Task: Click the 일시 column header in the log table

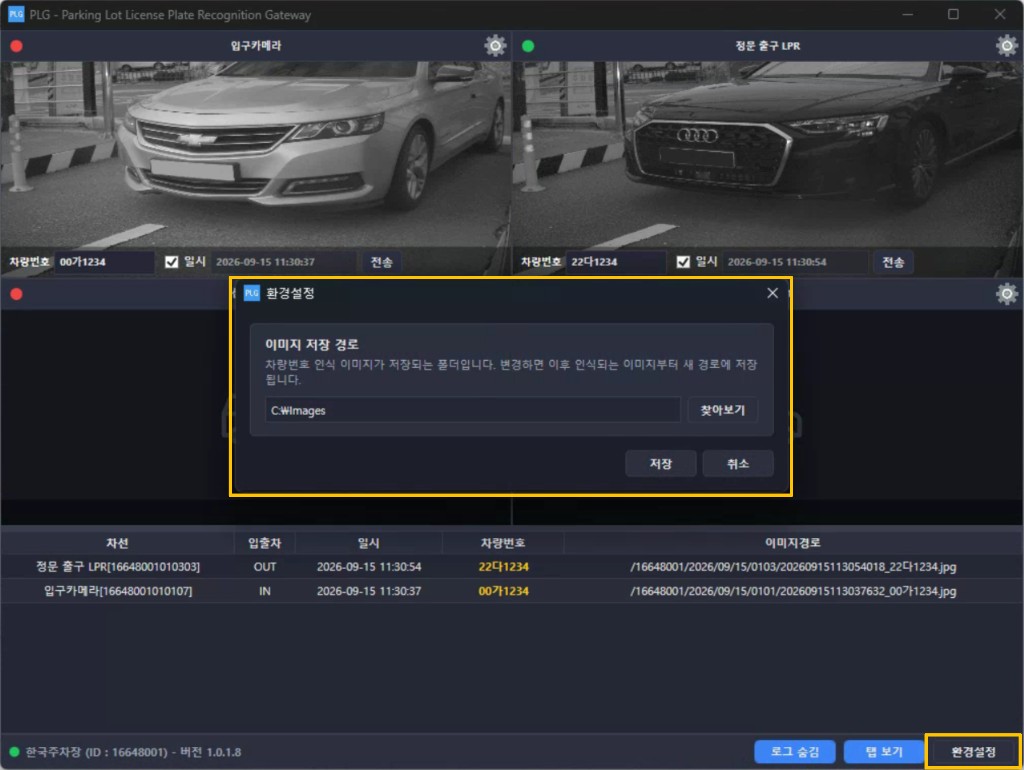Action: (369, 543)
